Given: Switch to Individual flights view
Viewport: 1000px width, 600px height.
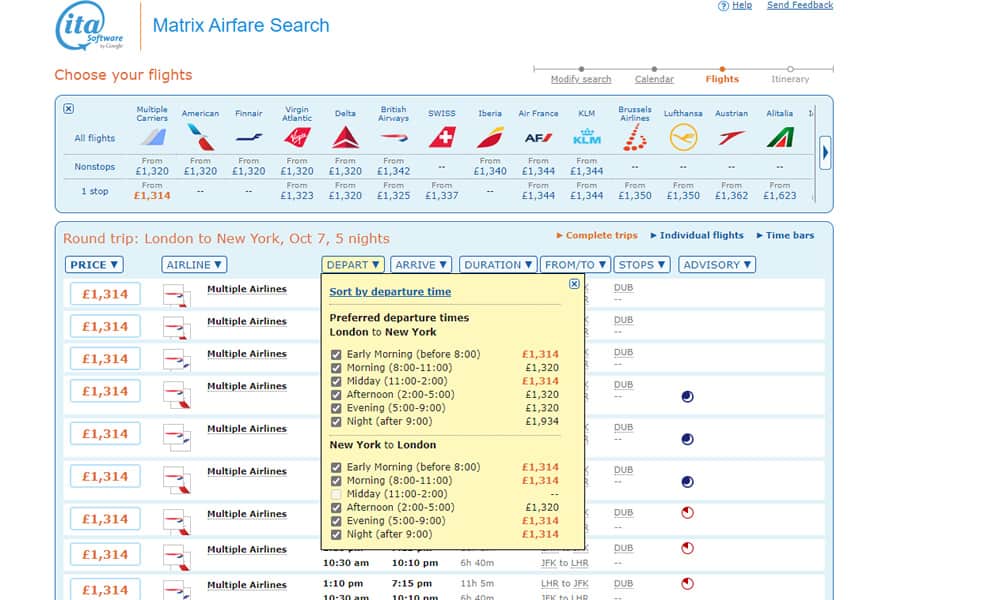Looking at the screenshot, I should pos(702,235).
